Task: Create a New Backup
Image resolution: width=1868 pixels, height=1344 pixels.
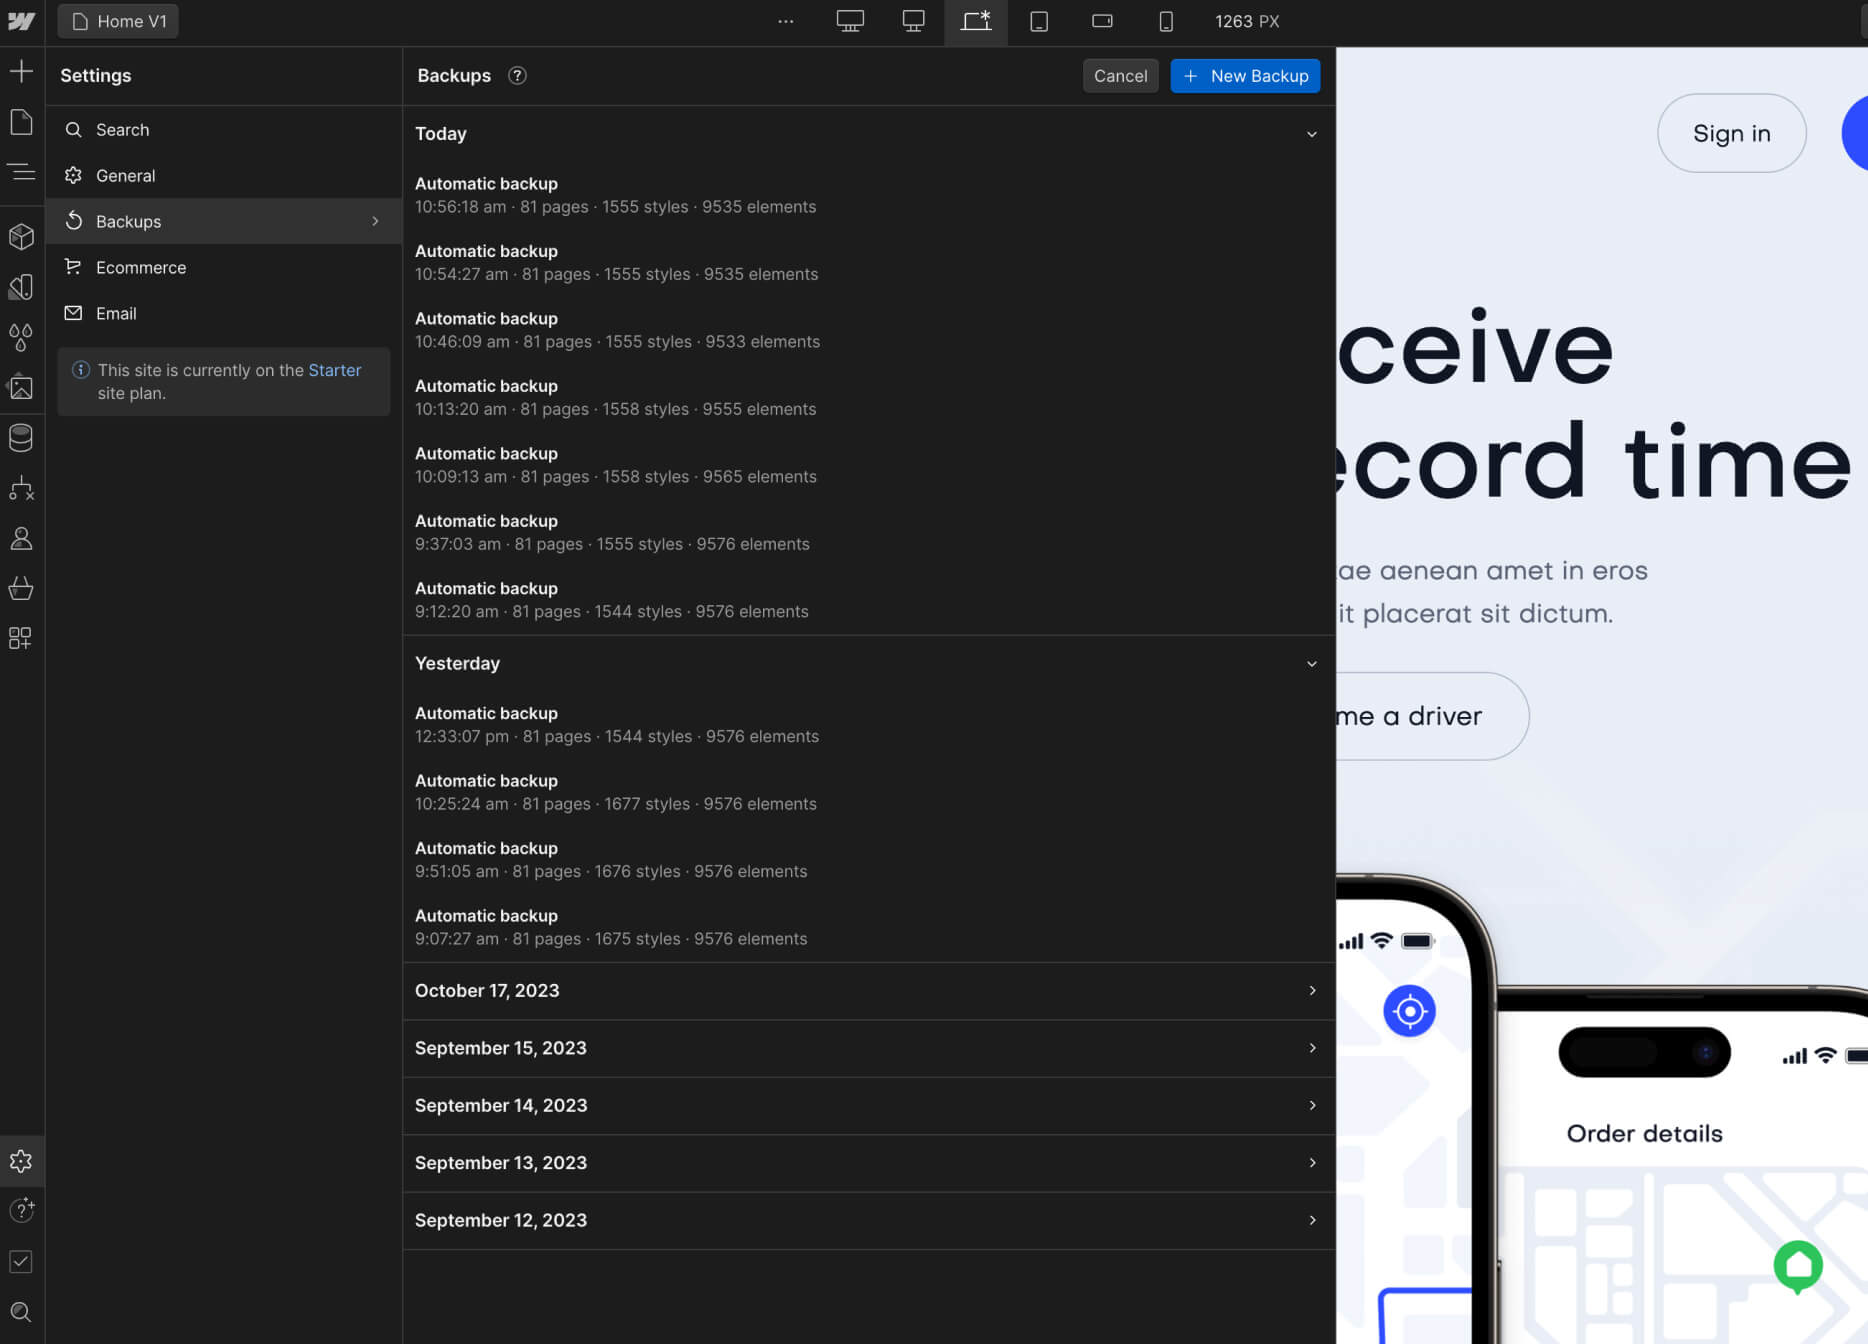Action: tap(1245, 76)
